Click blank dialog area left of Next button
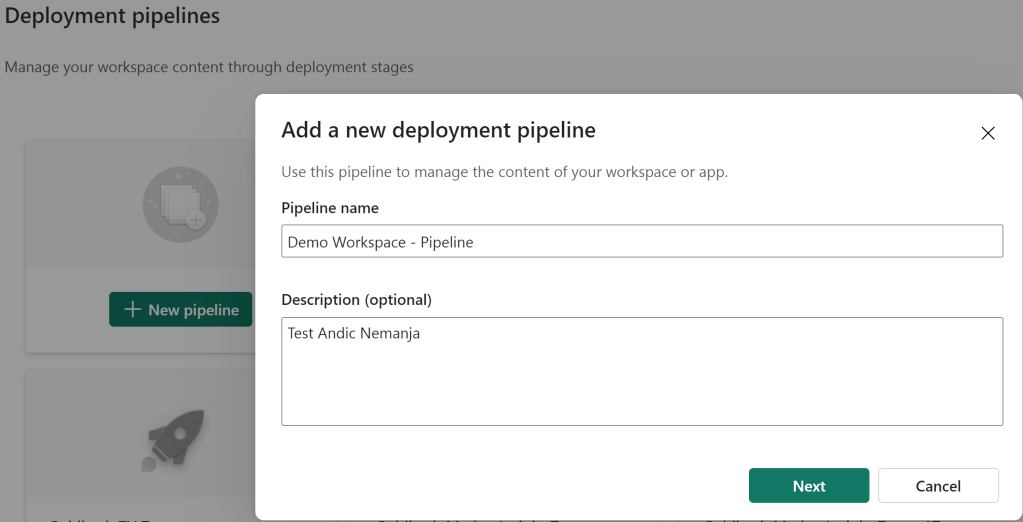The height and width of the screenshot is (522, 1023). coord(500,486)
